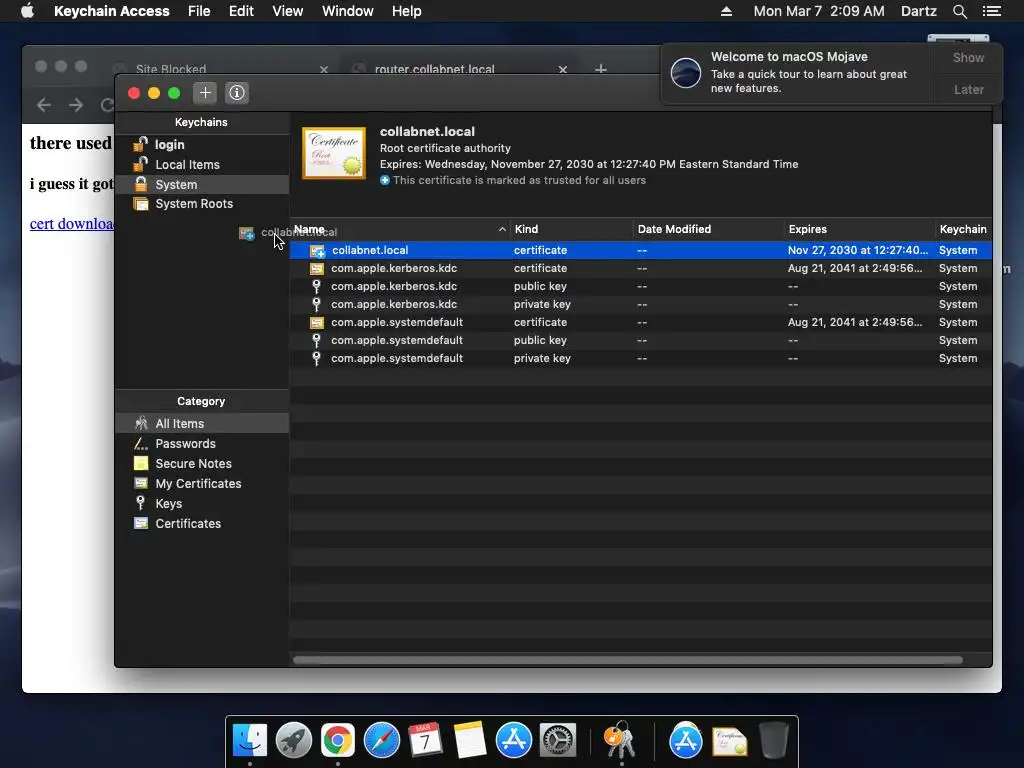Sort by the Kind column header

coord(571,229)
